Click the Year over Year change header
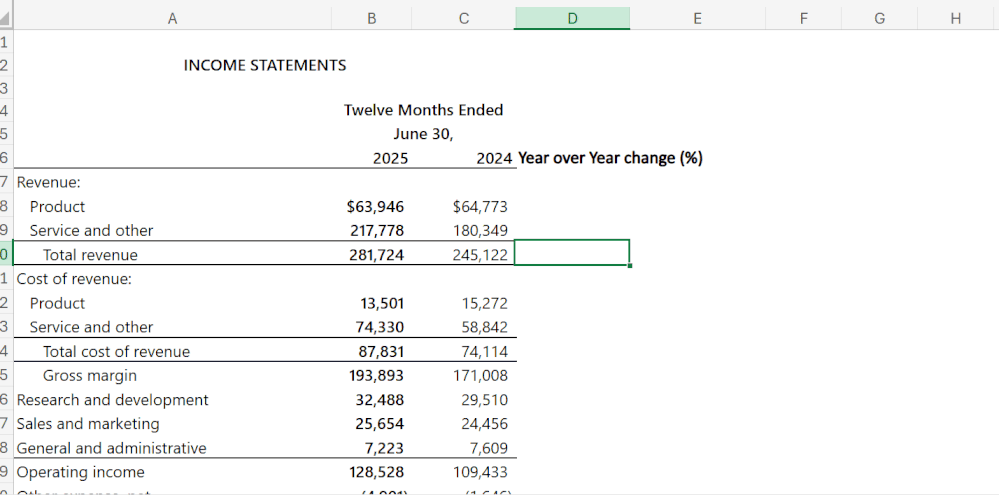999x495 pixels. click(x=610, y=158)
